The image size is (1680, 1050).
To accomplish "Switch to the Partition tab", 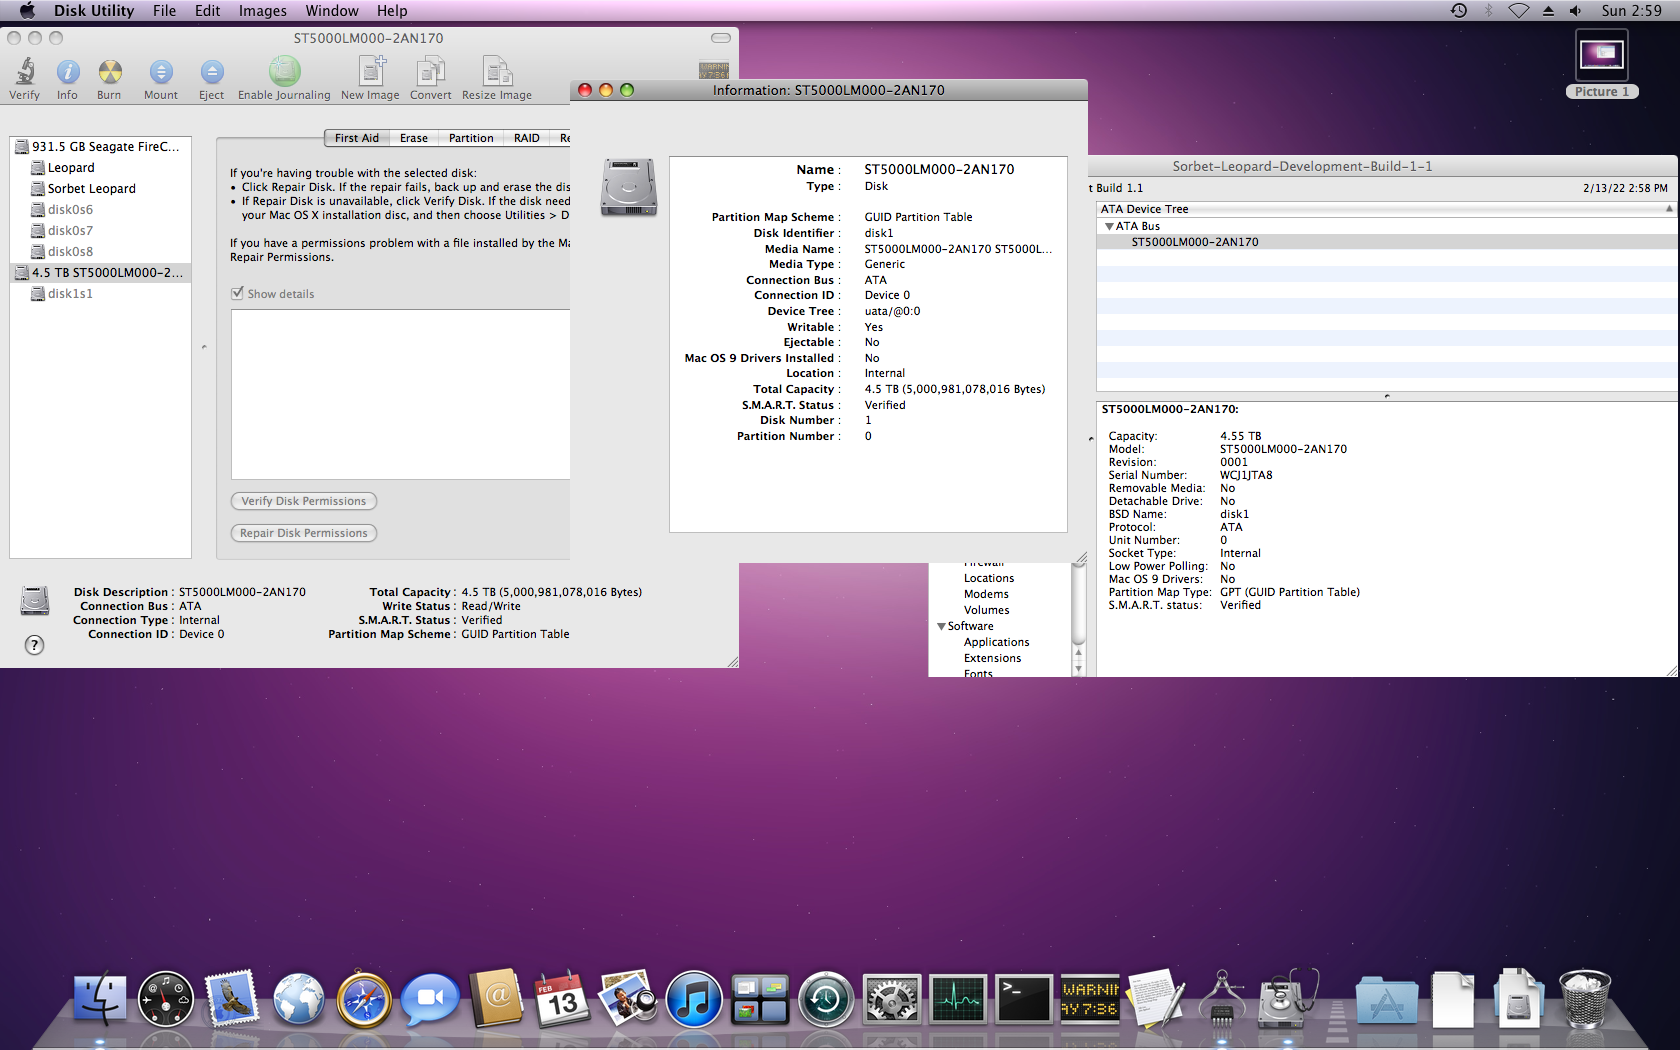I will pyautogui.click(x=471, y=138).
